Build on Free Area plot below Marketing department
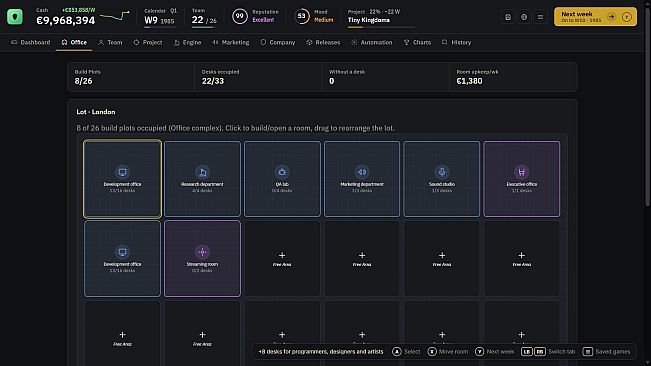This screenshot has height=366, width=651. [x=362, y=259]
